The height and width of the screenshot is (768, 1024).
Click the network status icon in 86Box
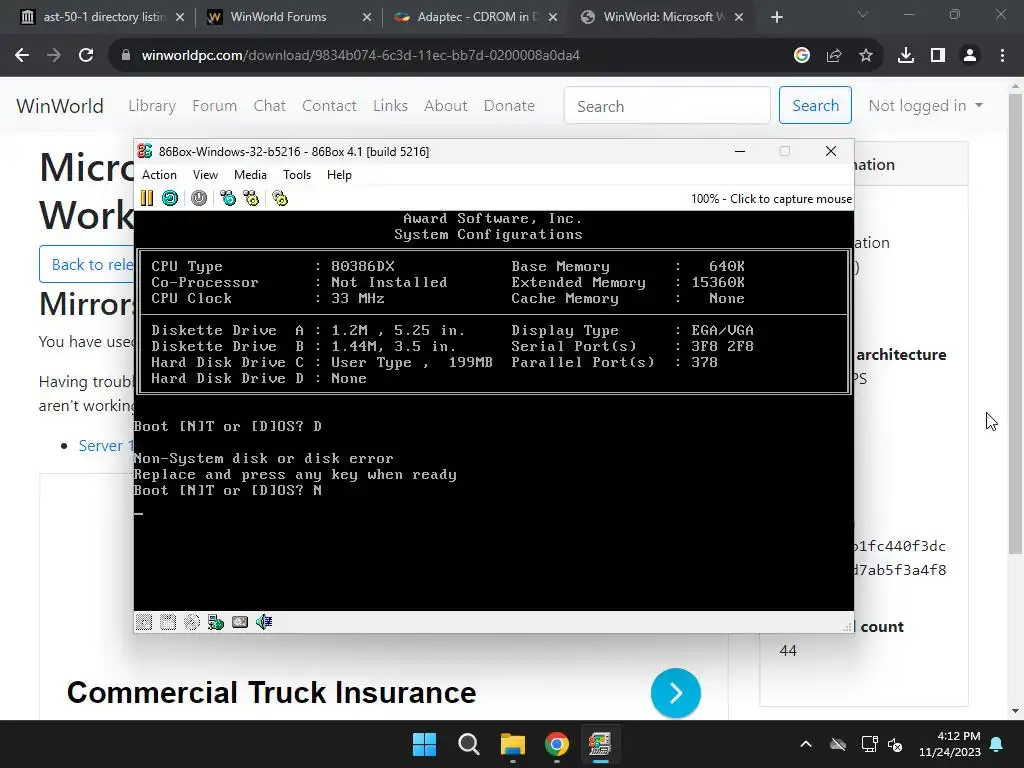(216, 622)
